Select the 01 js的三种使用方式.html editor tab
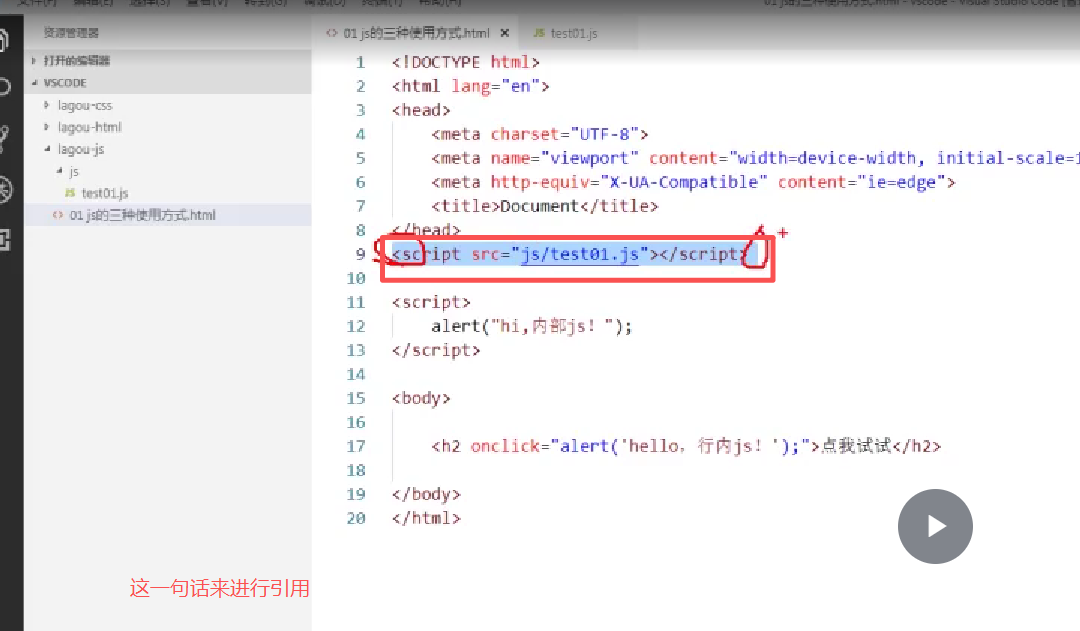The height and width of the screenshot is (631, 1080). [417, 33]
